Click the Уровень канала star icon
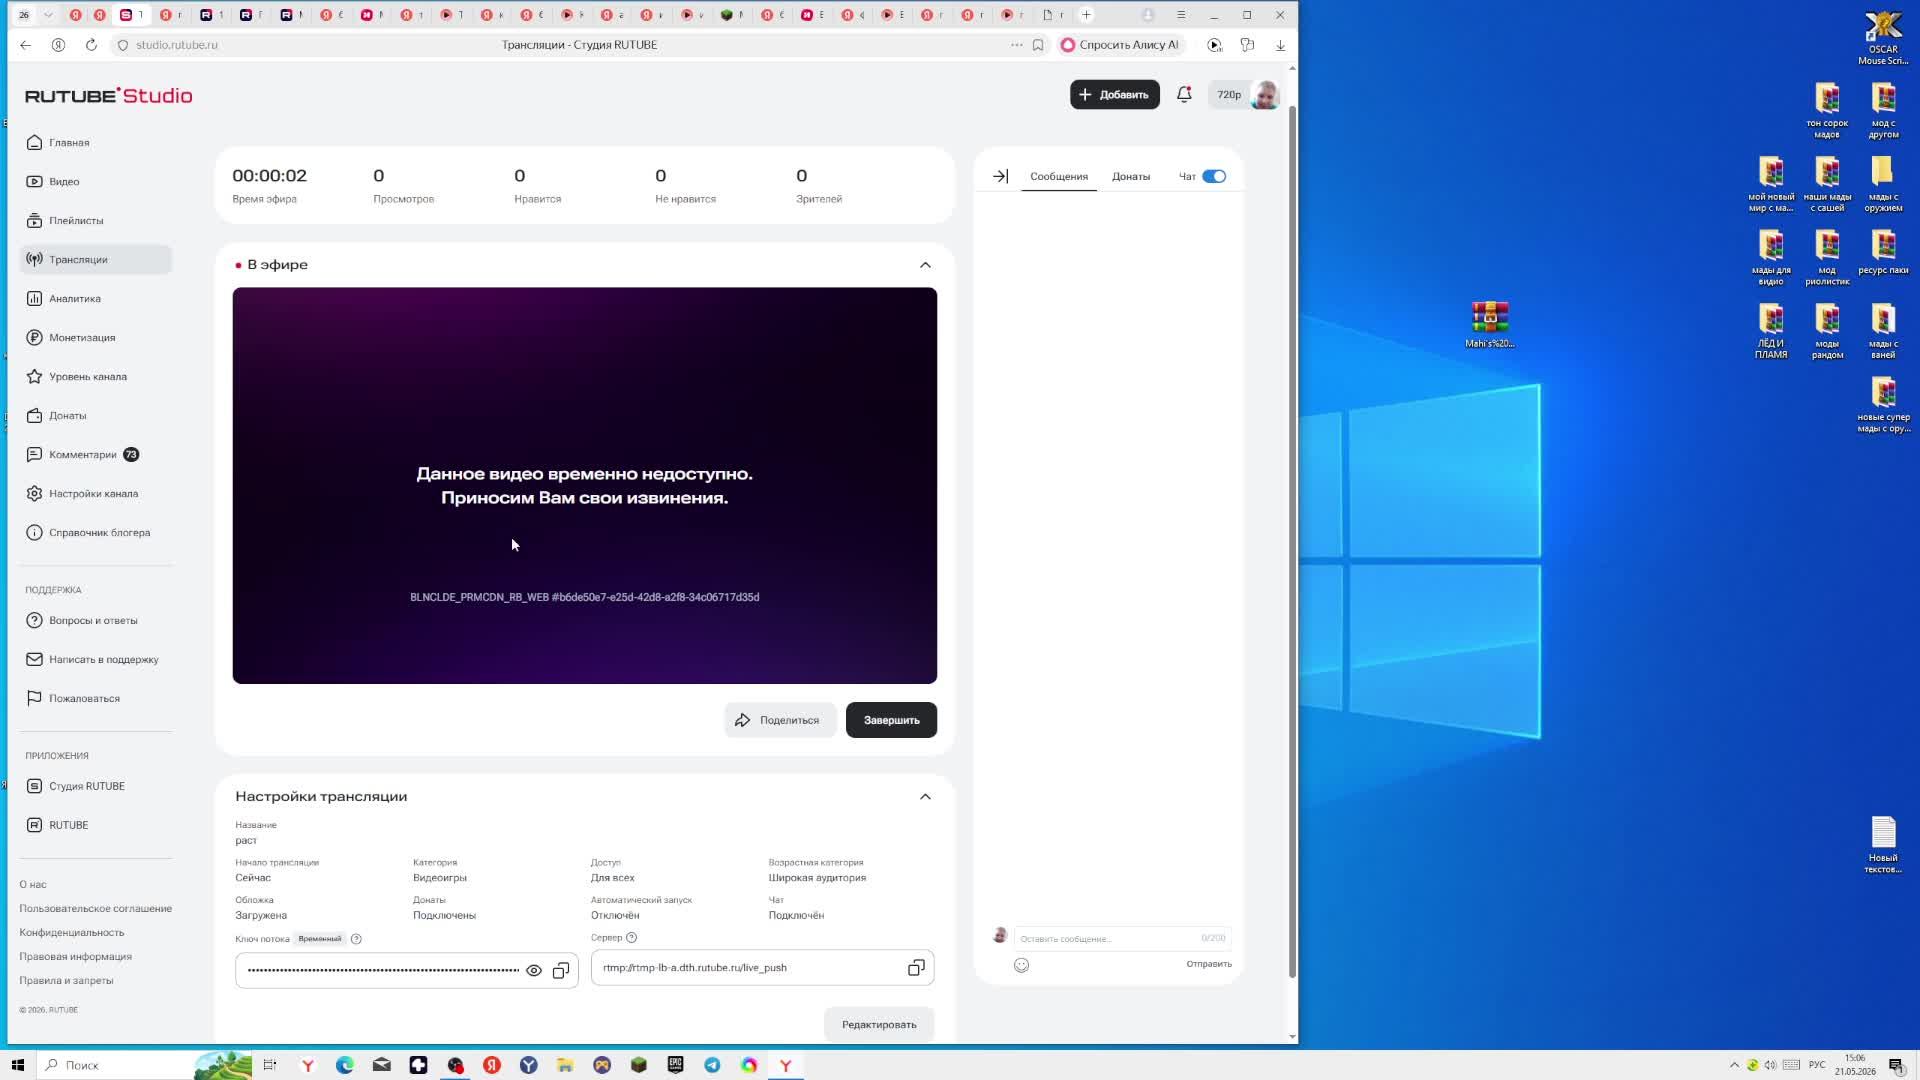This screenshot has height=1080, width=1920. [35, 377]
